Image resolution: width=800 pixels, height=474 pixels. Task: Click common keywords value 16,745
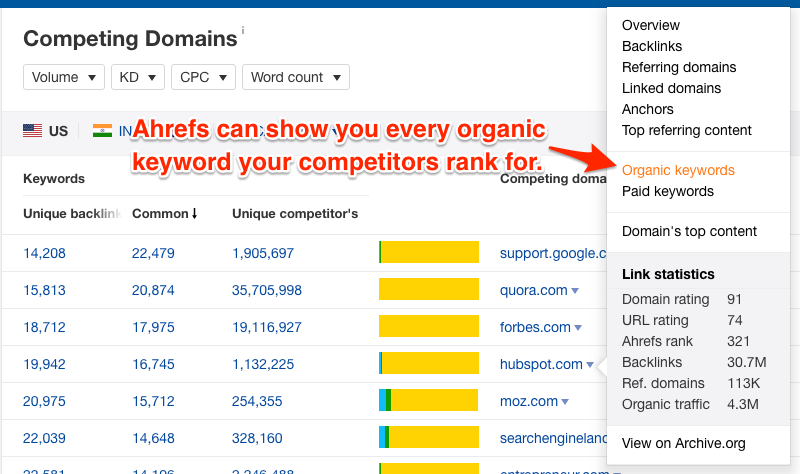pyautogui.click(x=153, y=364)
